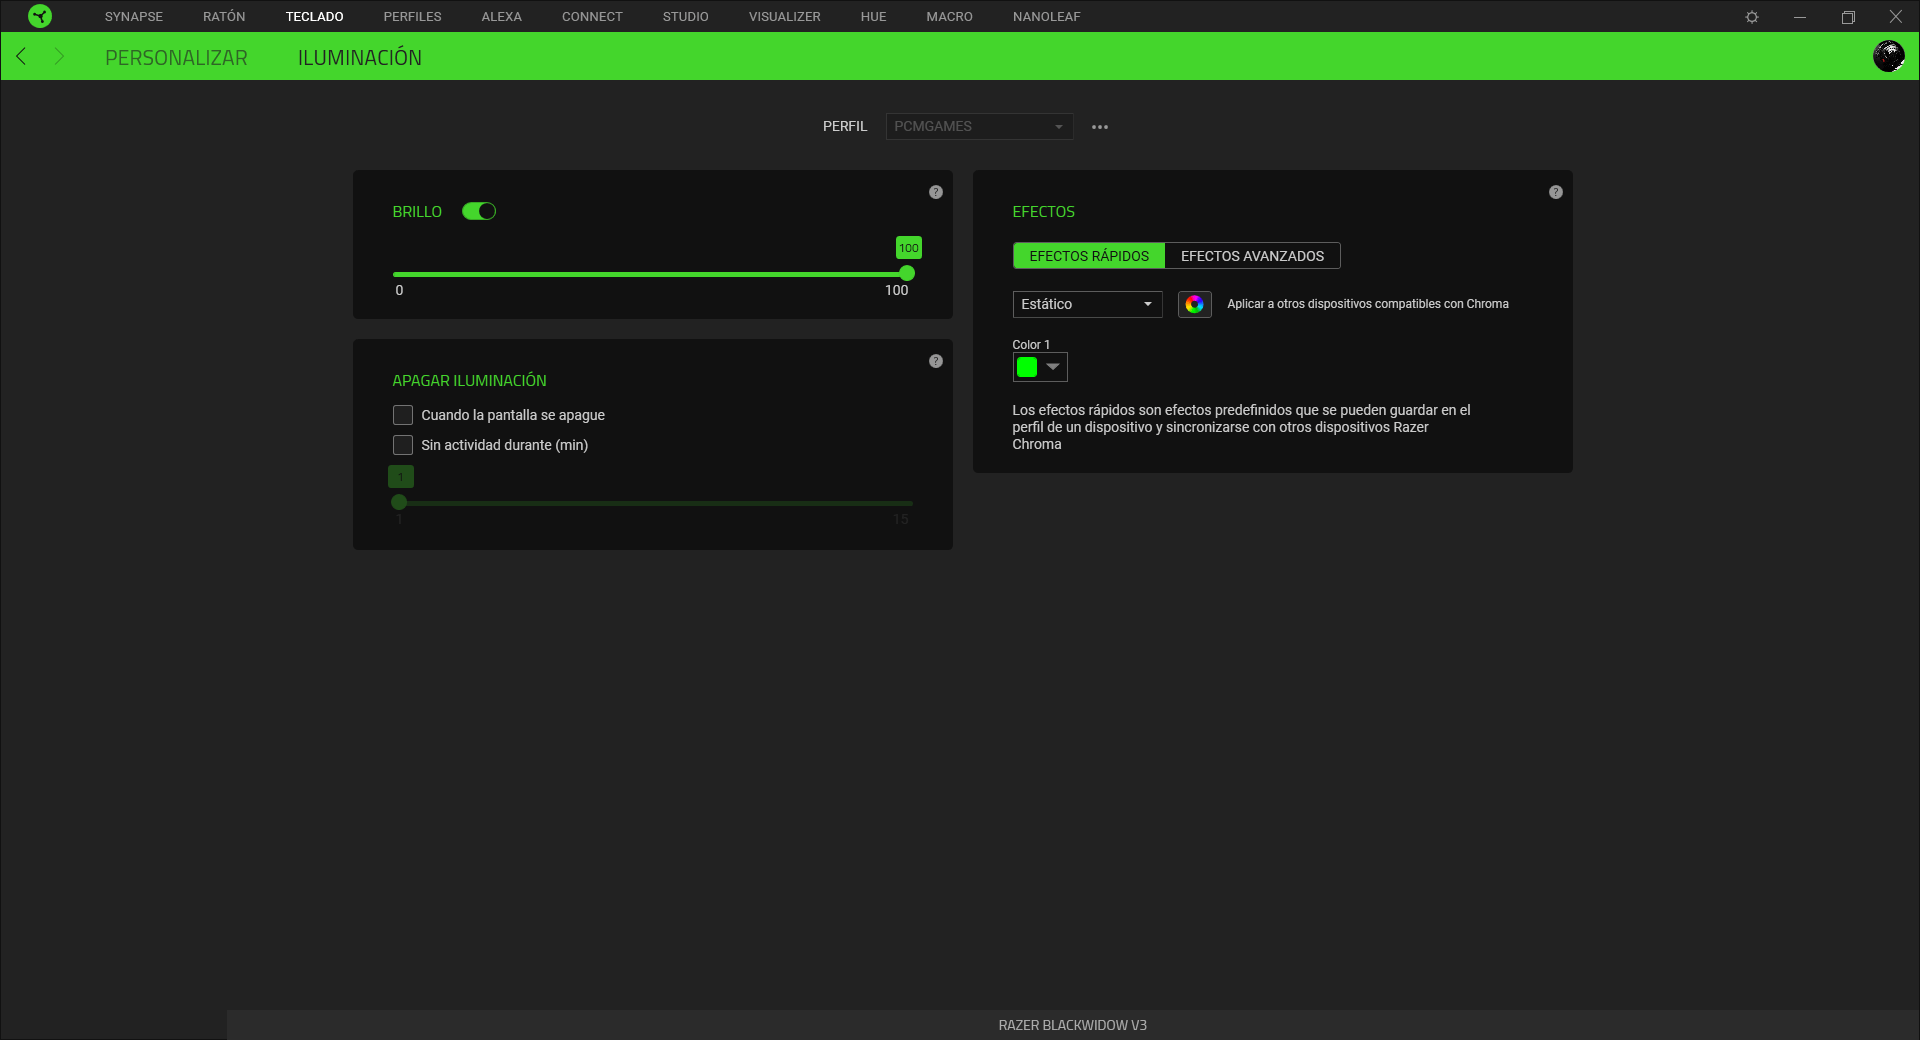Click the brightness value 100 tooltip
1920x1040 pixels.
909,248
